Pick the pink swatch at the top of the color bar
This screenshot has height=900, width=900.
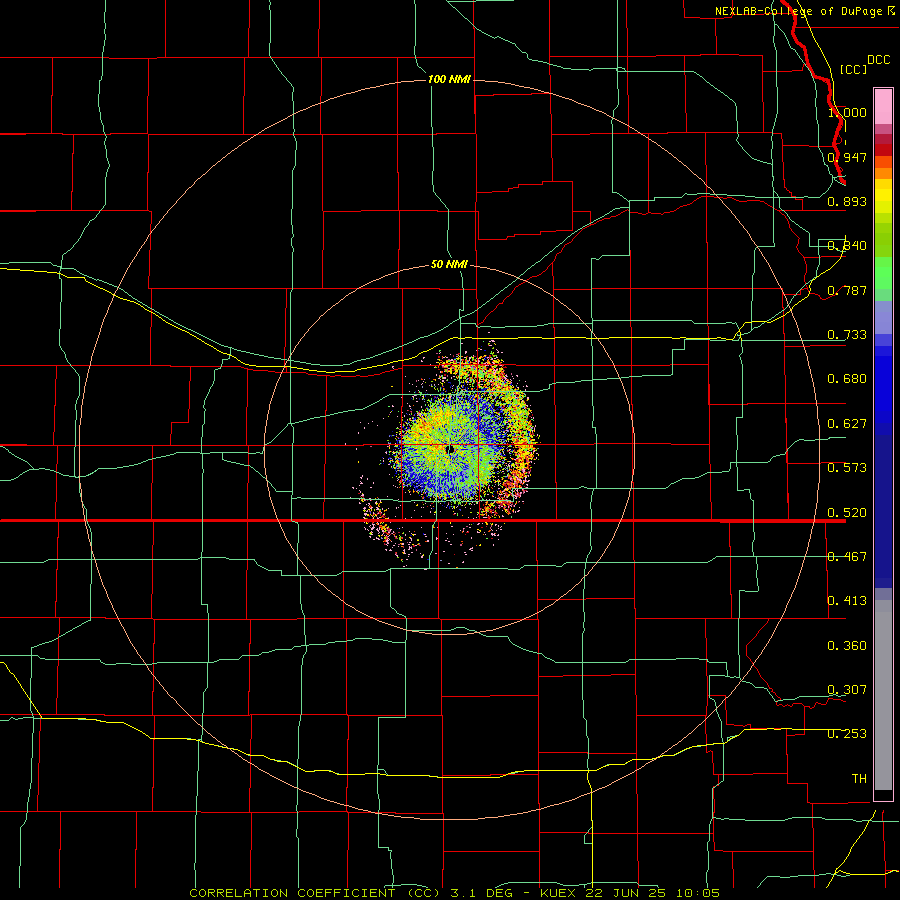pos(883,107)
